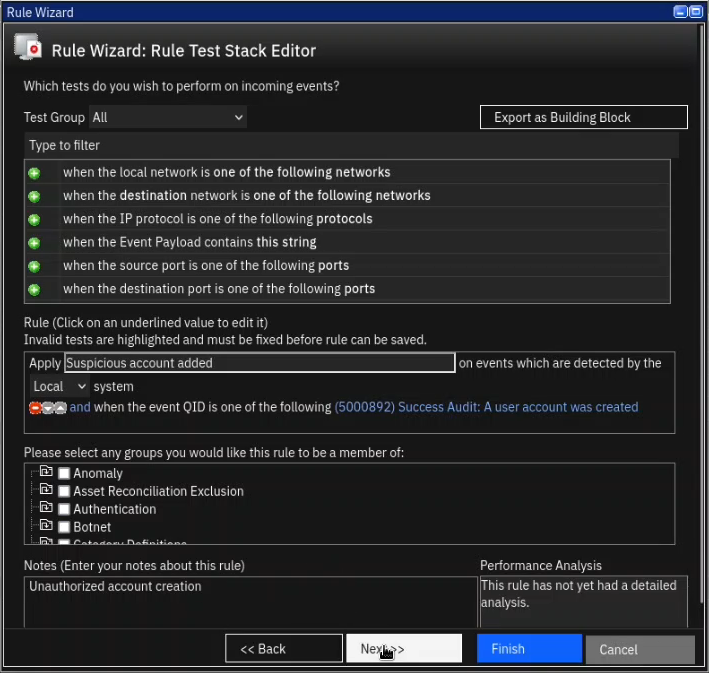Expand the Botnet tree folder
Viewport: 709px width, 673px height.
[x=45, y=526]
